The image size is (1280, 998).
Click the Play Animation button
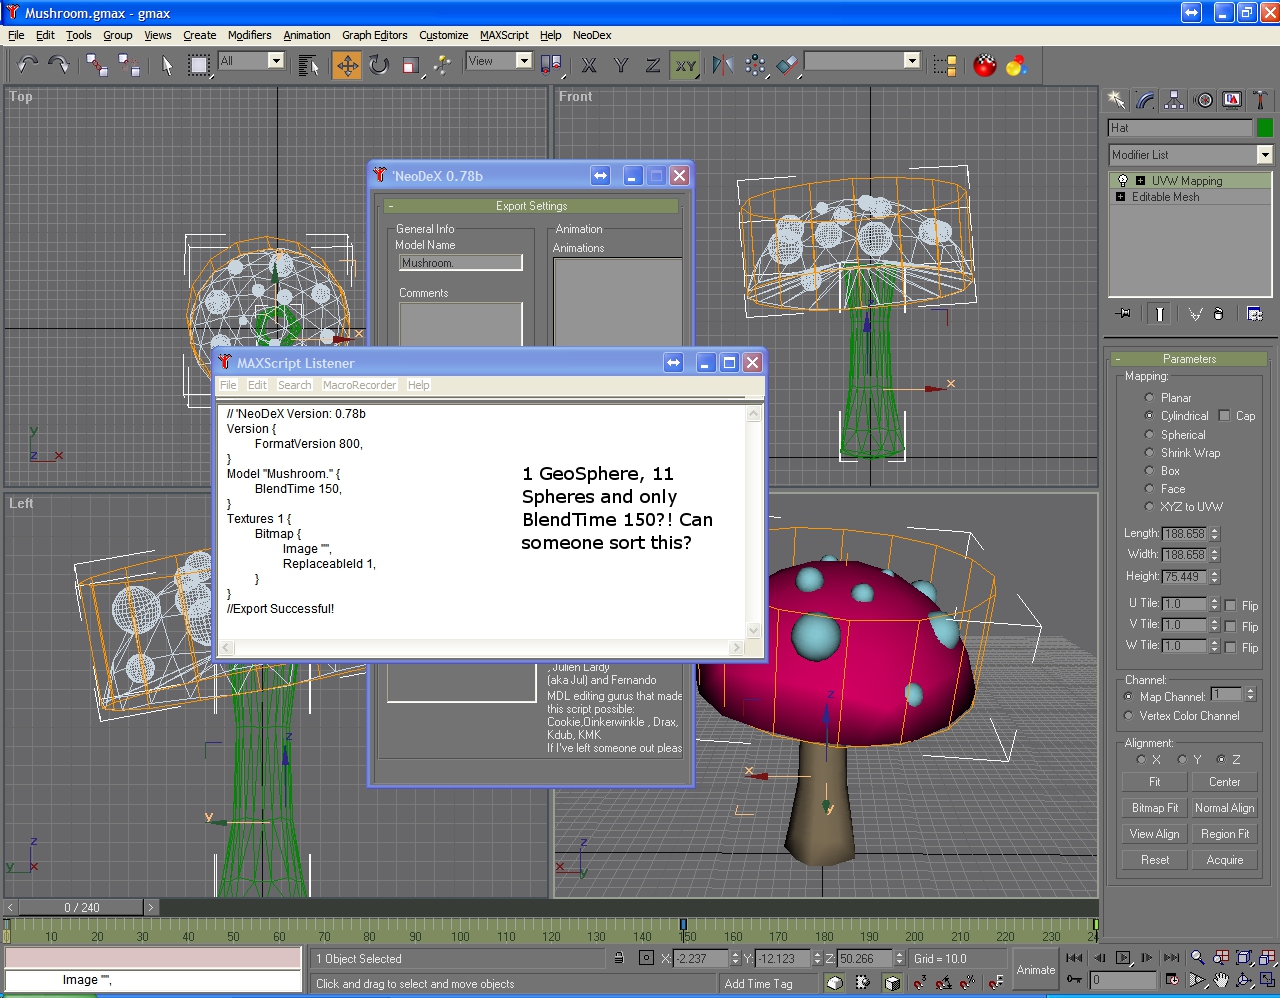pyautogui.click(x=1123, y=958)
